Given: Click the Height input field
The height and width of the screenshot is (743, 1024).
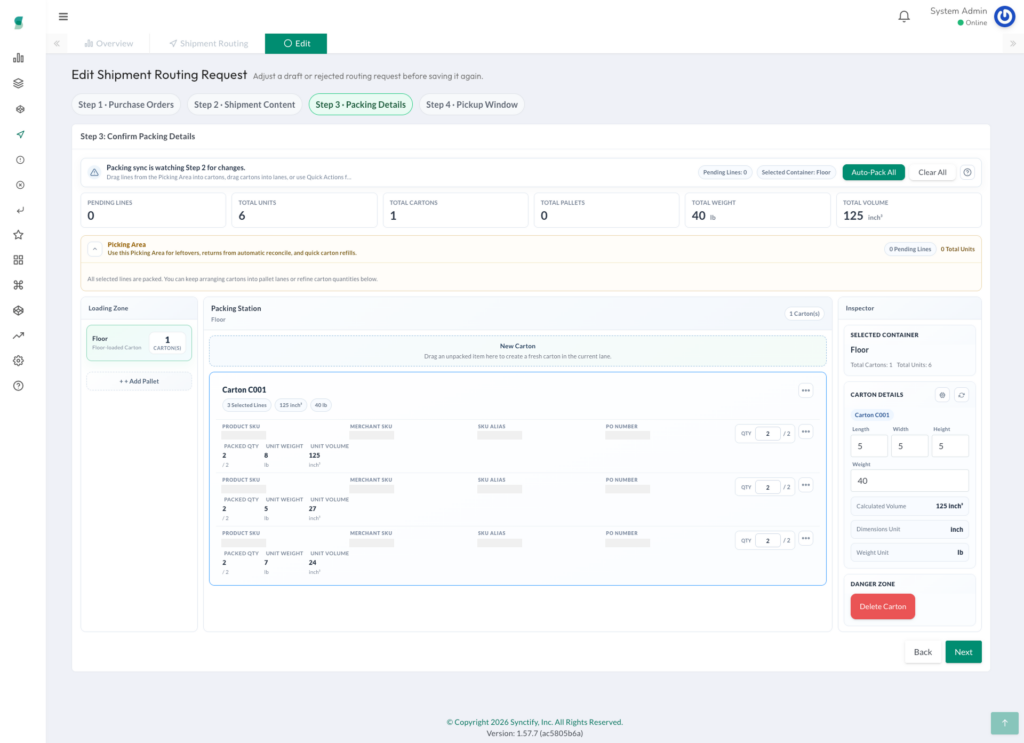Looking at the screenshot, I should [950, 446].
